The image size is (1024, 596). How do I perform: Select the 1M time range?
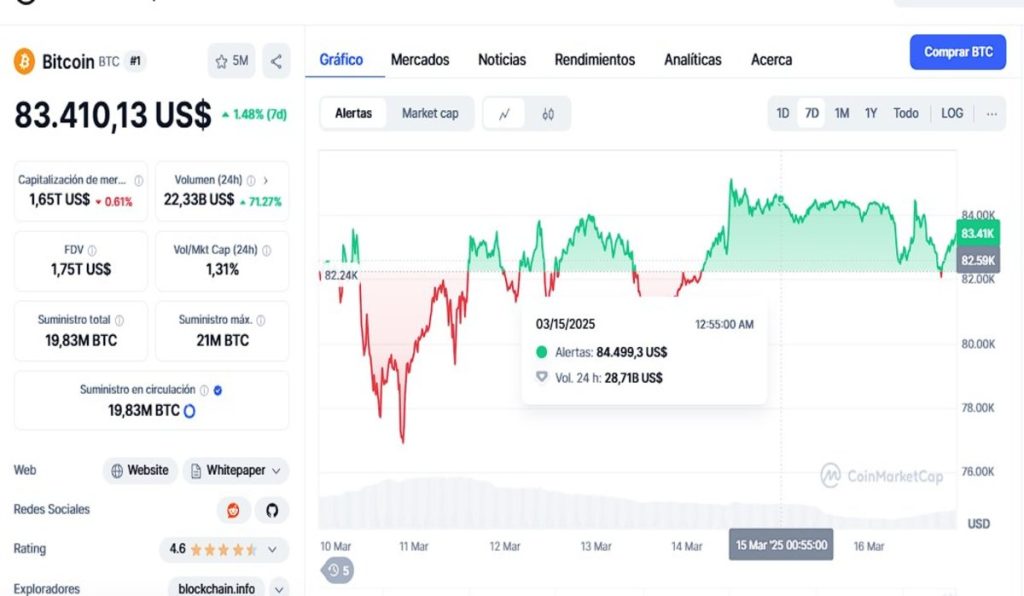pos(842,113)
